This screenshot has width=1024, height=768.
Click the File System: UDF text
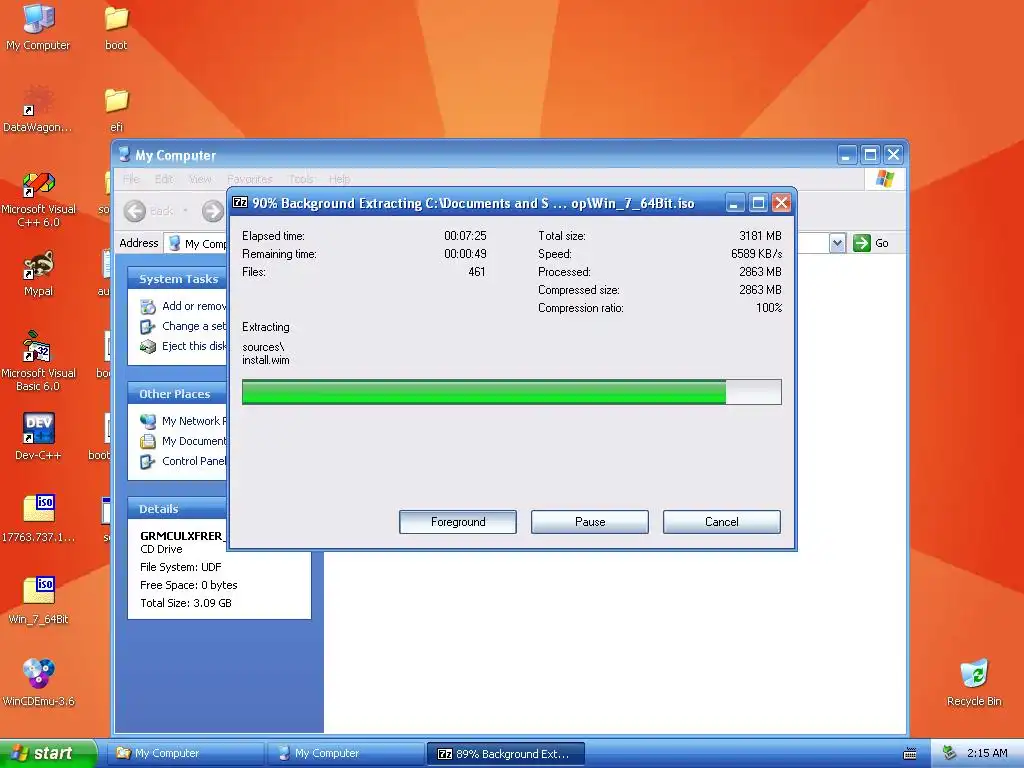(180, 567)
